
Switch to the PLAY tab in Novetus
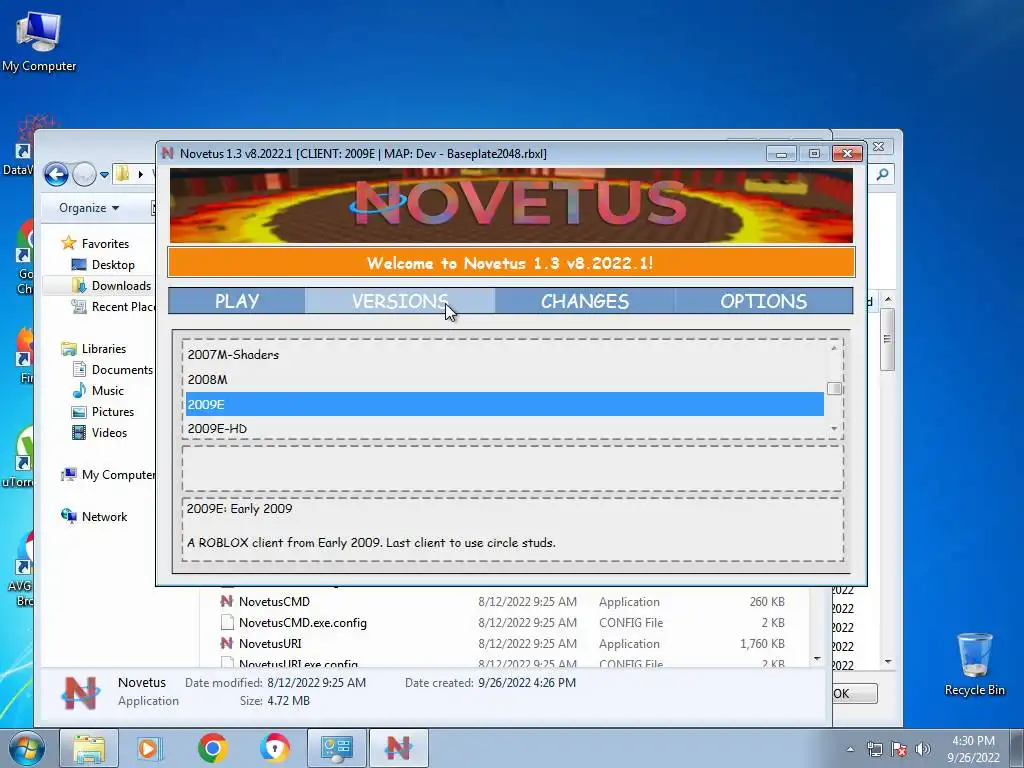237,301
